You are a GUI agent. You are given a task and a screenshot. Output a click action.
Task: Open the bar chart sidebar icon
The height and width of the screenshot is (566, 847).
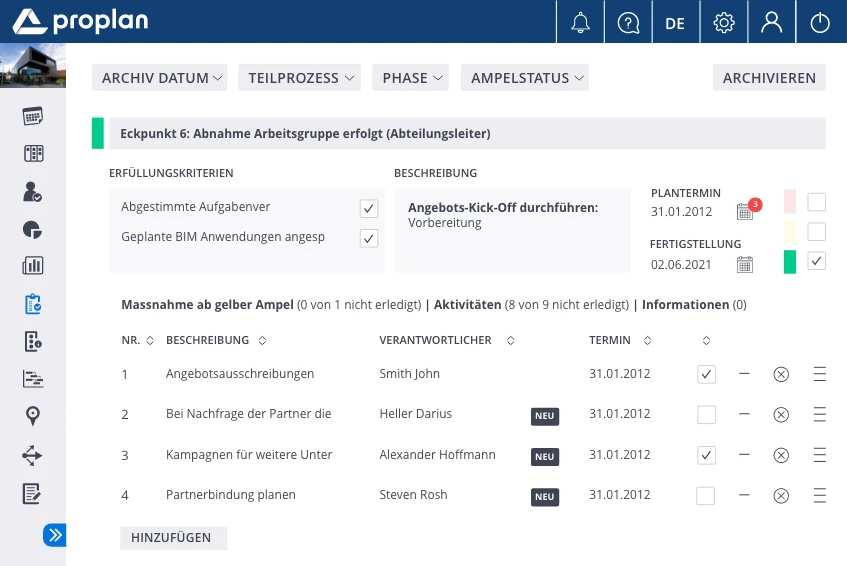point(33,266)
